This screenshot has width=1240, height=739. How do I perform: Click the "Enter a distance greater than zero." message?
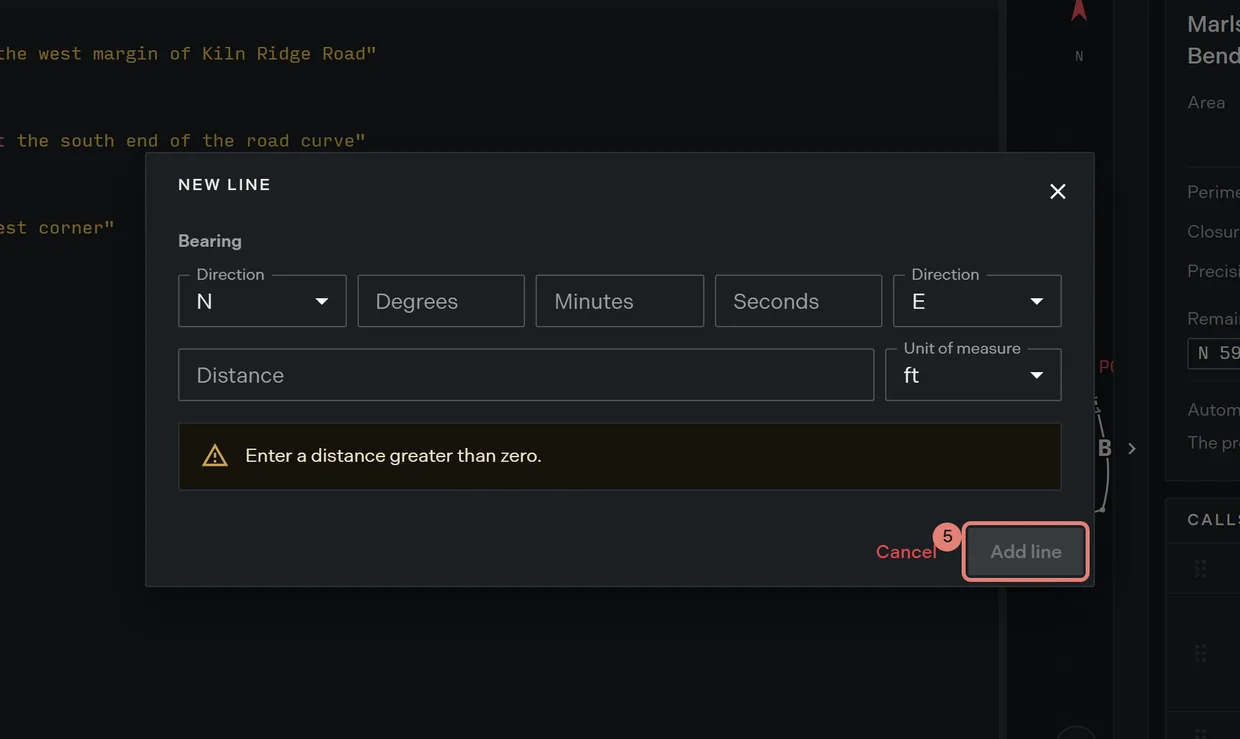tap(393, 456)
